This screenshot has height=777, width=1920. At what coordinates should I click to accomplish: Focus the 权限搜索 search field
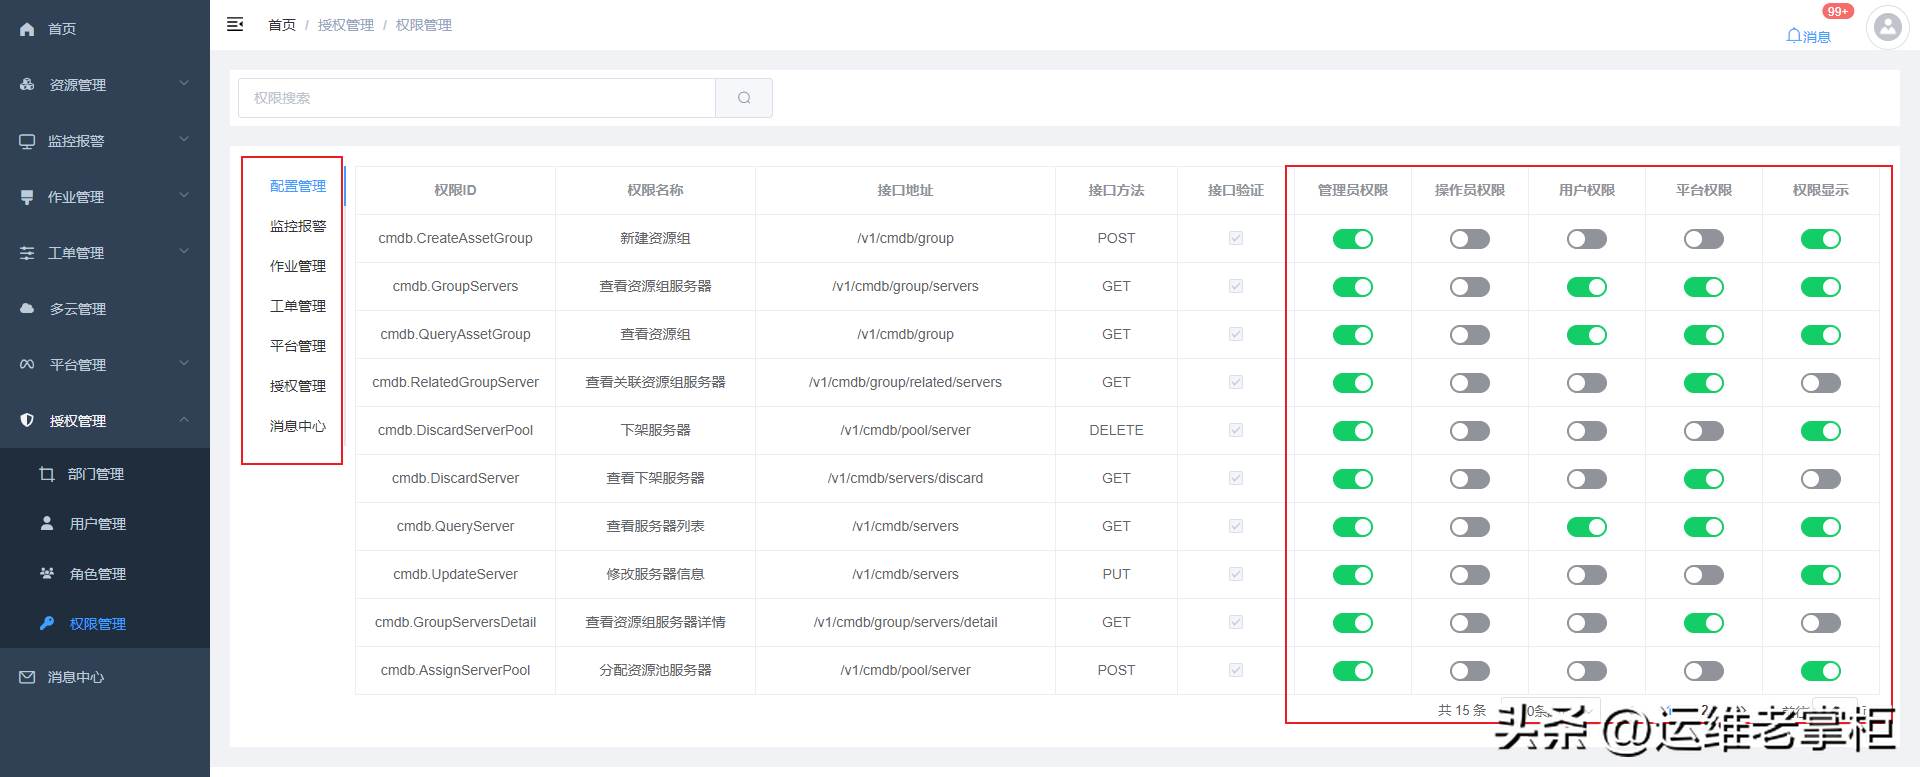coord(477,98)
